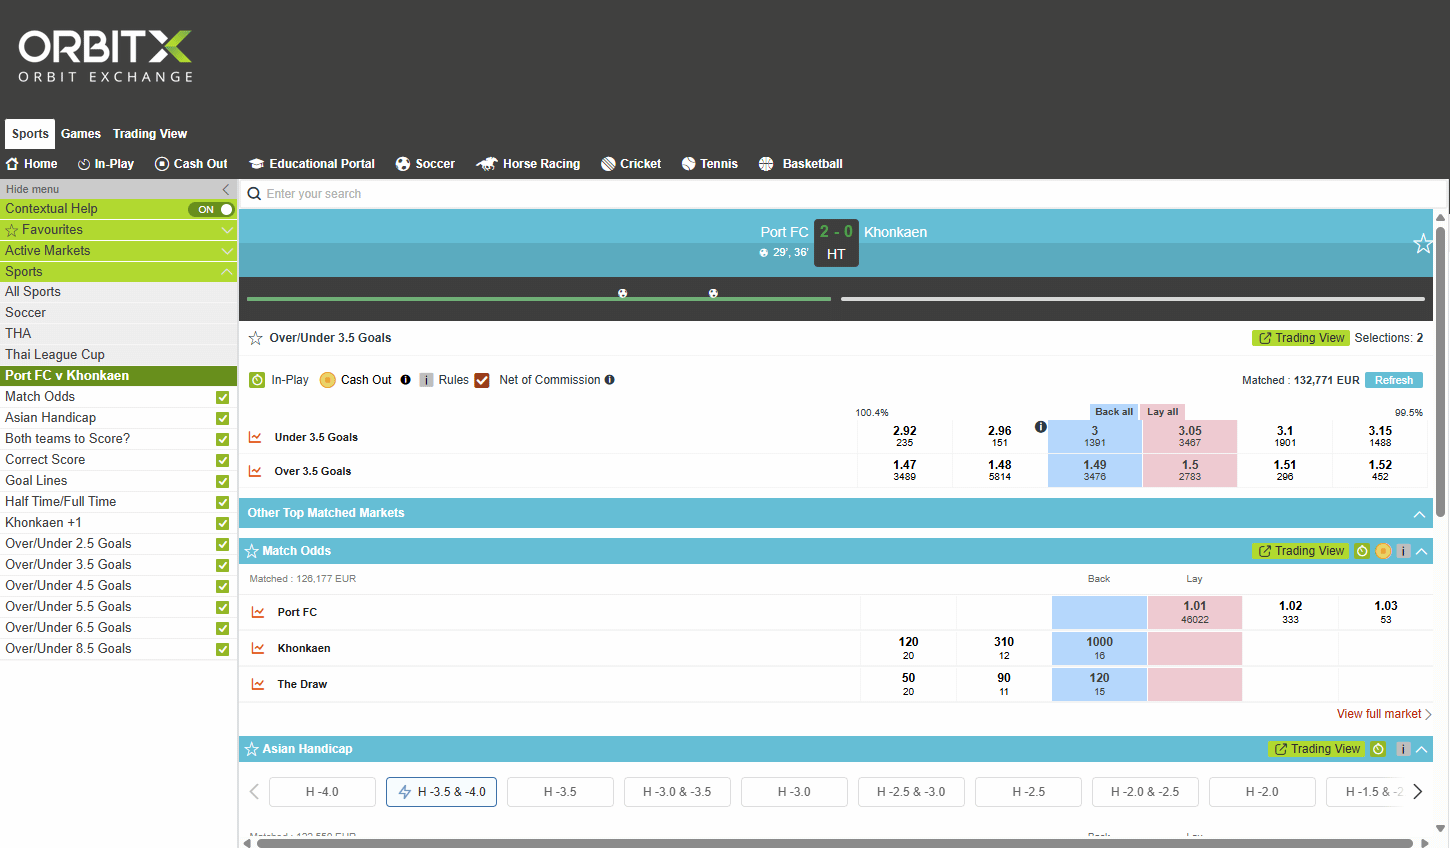Image resolution: width=1450 pixels, height=848 pixels.
Task: Click the green In-Play icon below market title
Action: (x=257, y=380)
